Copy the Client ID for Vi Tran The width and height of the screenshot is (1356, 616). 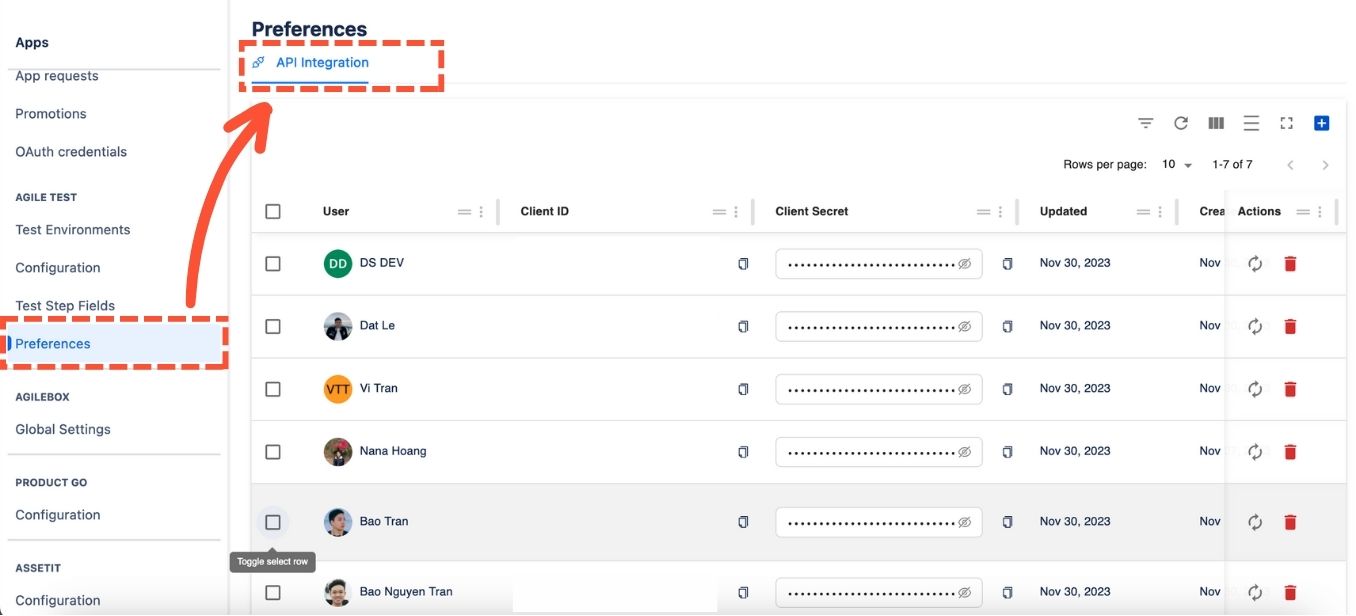click(x=743, y=389)
